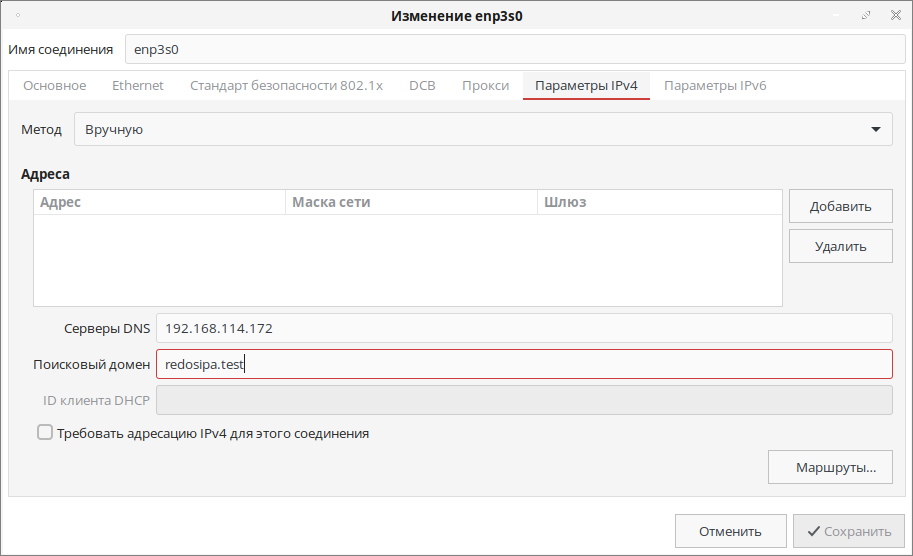Minimize the enp3s0 editing window

click(838, 16)
